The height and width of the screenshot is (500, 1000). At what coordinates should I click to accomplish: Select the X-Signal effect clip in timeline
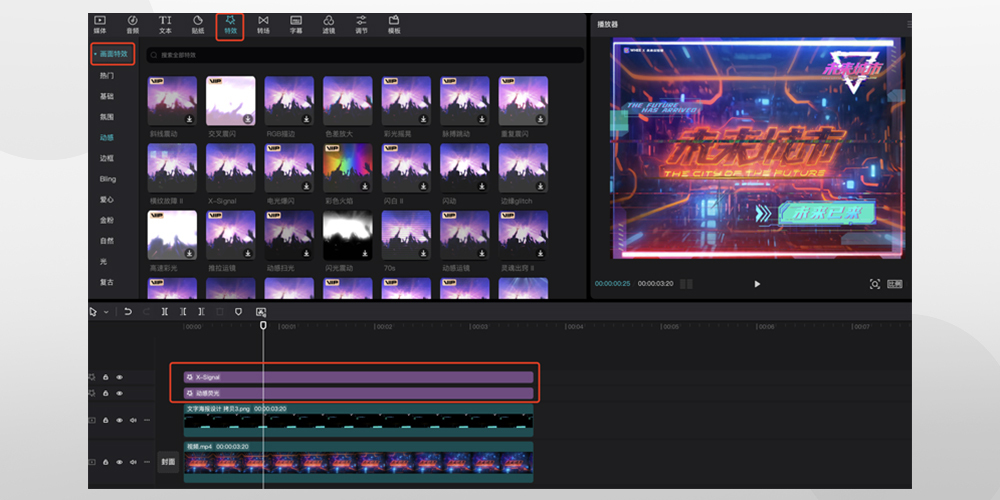coord(358,378)
